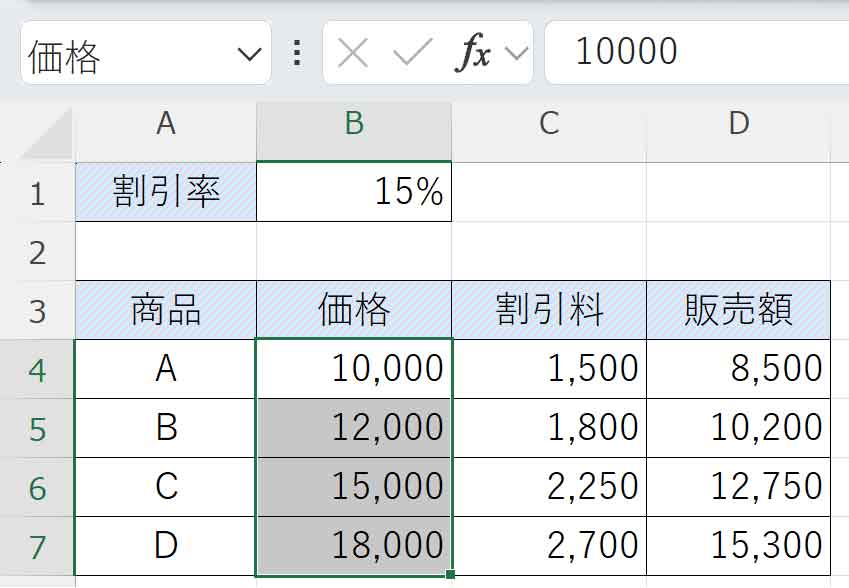Click the formula bar showing 10000
The width and height of the screenshot is (849, 588).
650,52
